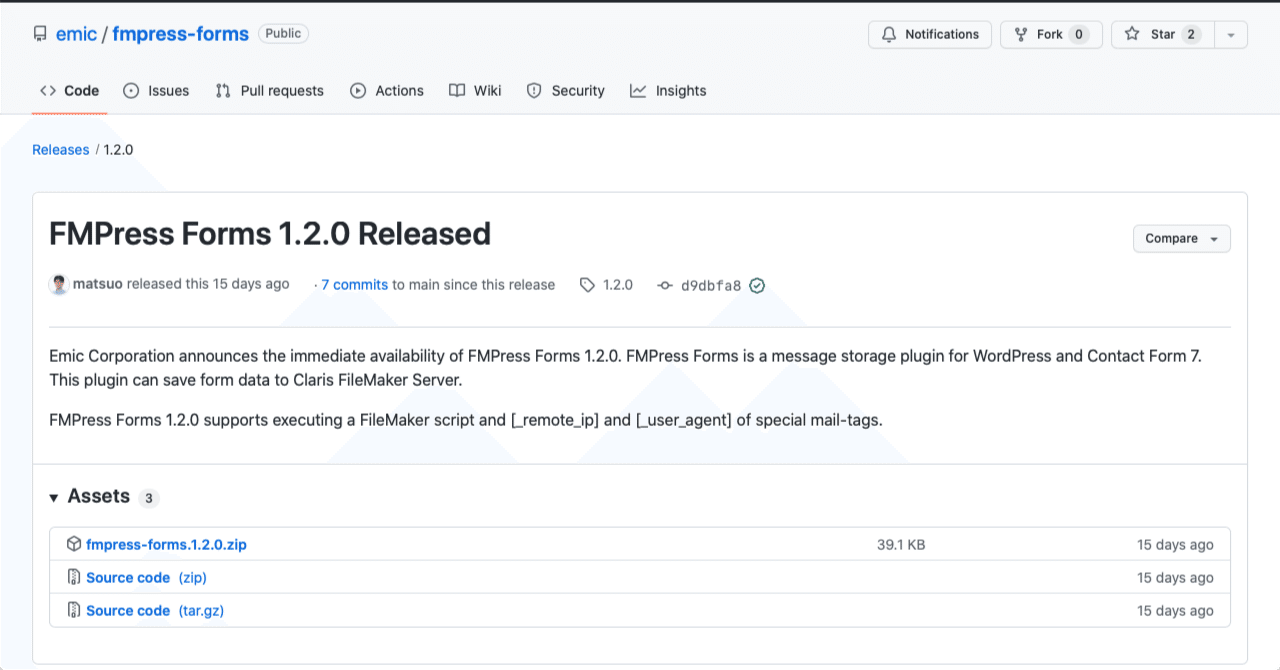Viewport: 1280px width, 670px height.
Task: Open the Actions tab
Action: pos(387,91)
